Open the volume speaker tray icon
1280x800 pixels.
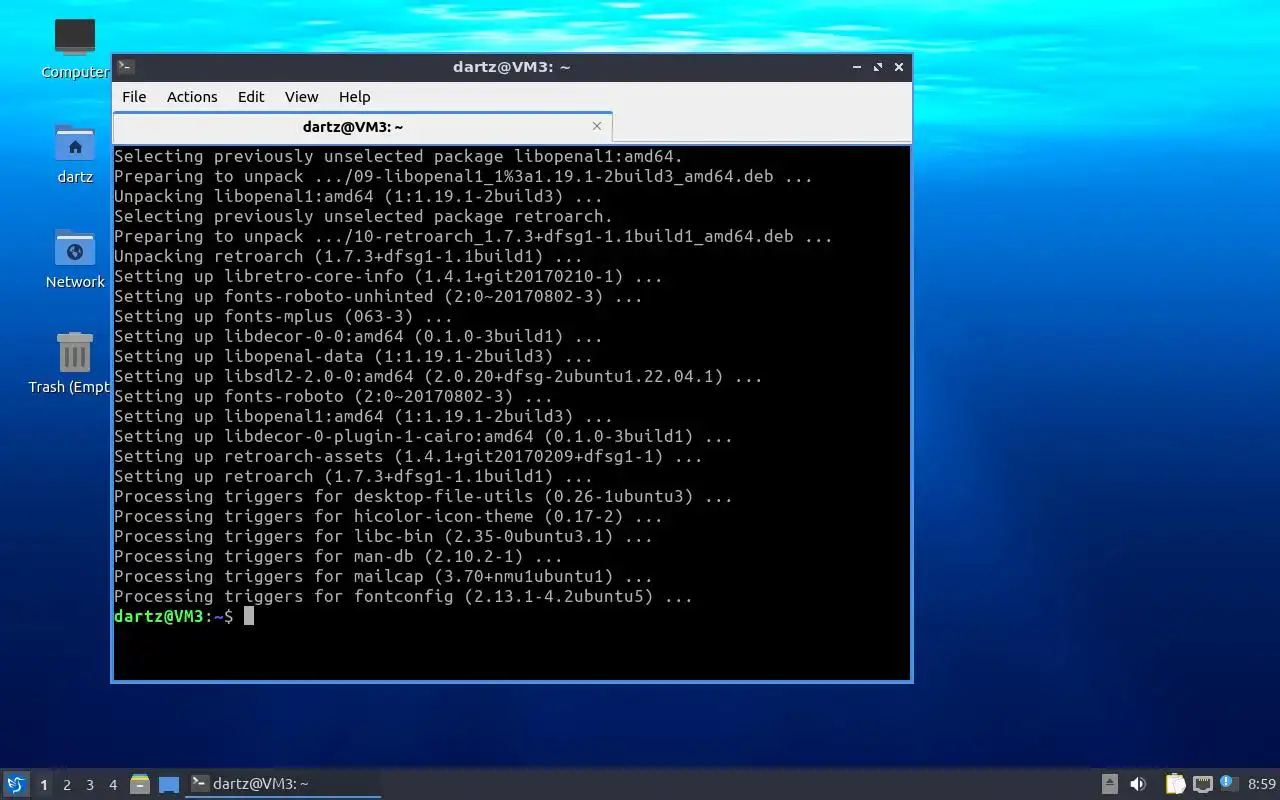1138,784
